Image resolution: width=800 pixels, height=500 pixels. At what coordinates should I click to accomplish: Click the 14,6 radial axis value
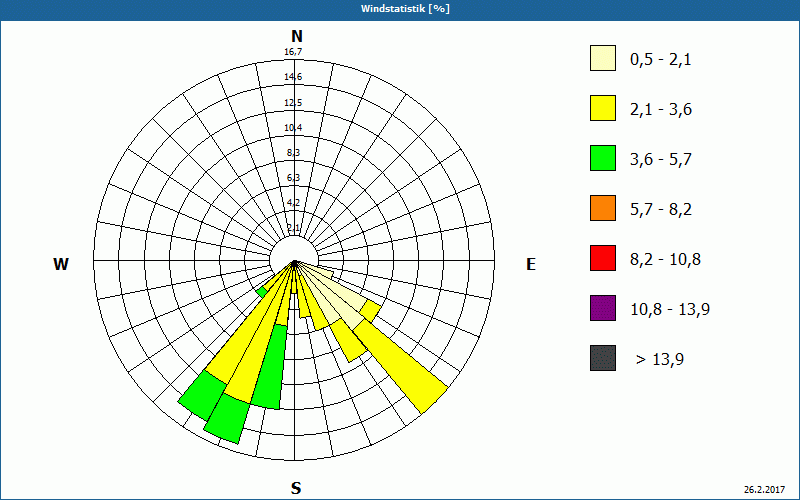[x=293, y=77]
